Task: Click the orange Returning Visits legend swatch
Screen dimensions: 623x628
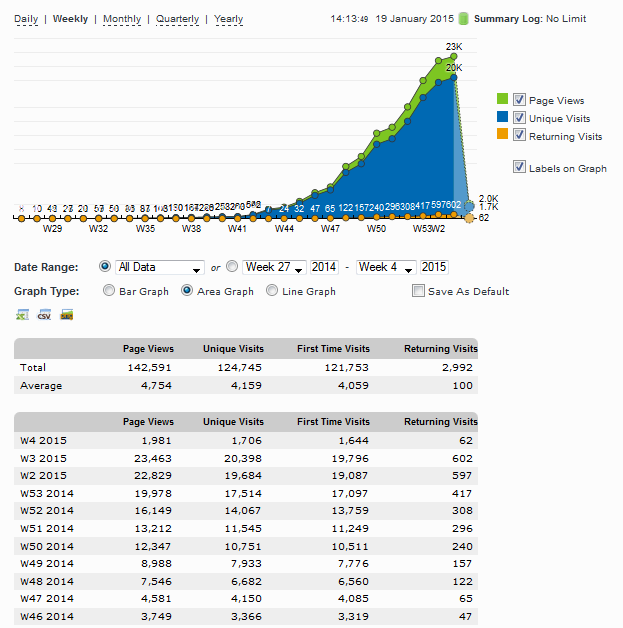Action: pos(502,134)
